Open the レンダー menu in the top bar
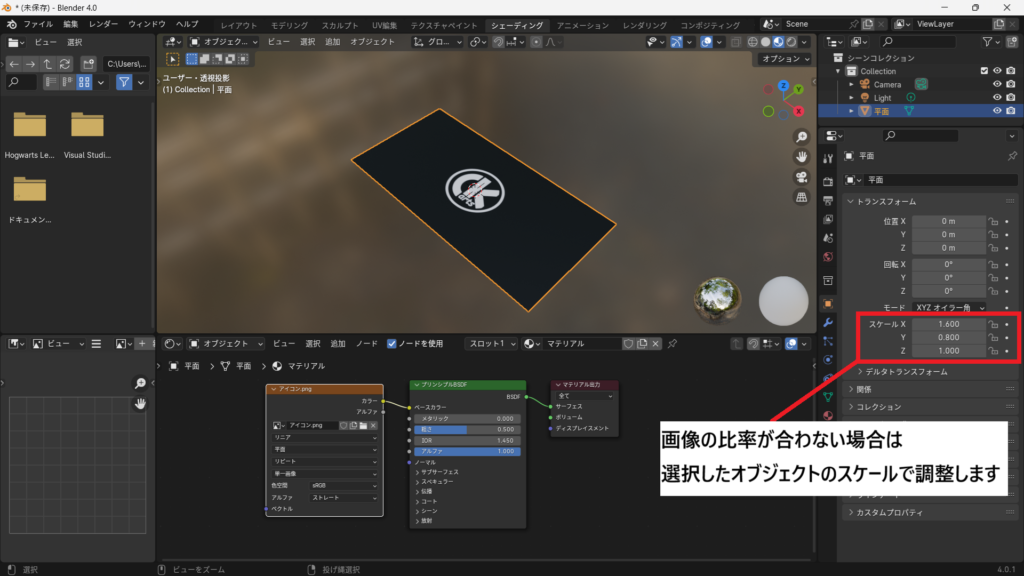The width and height of the screenshot is (1024, 576). click(x=103, y=24)
